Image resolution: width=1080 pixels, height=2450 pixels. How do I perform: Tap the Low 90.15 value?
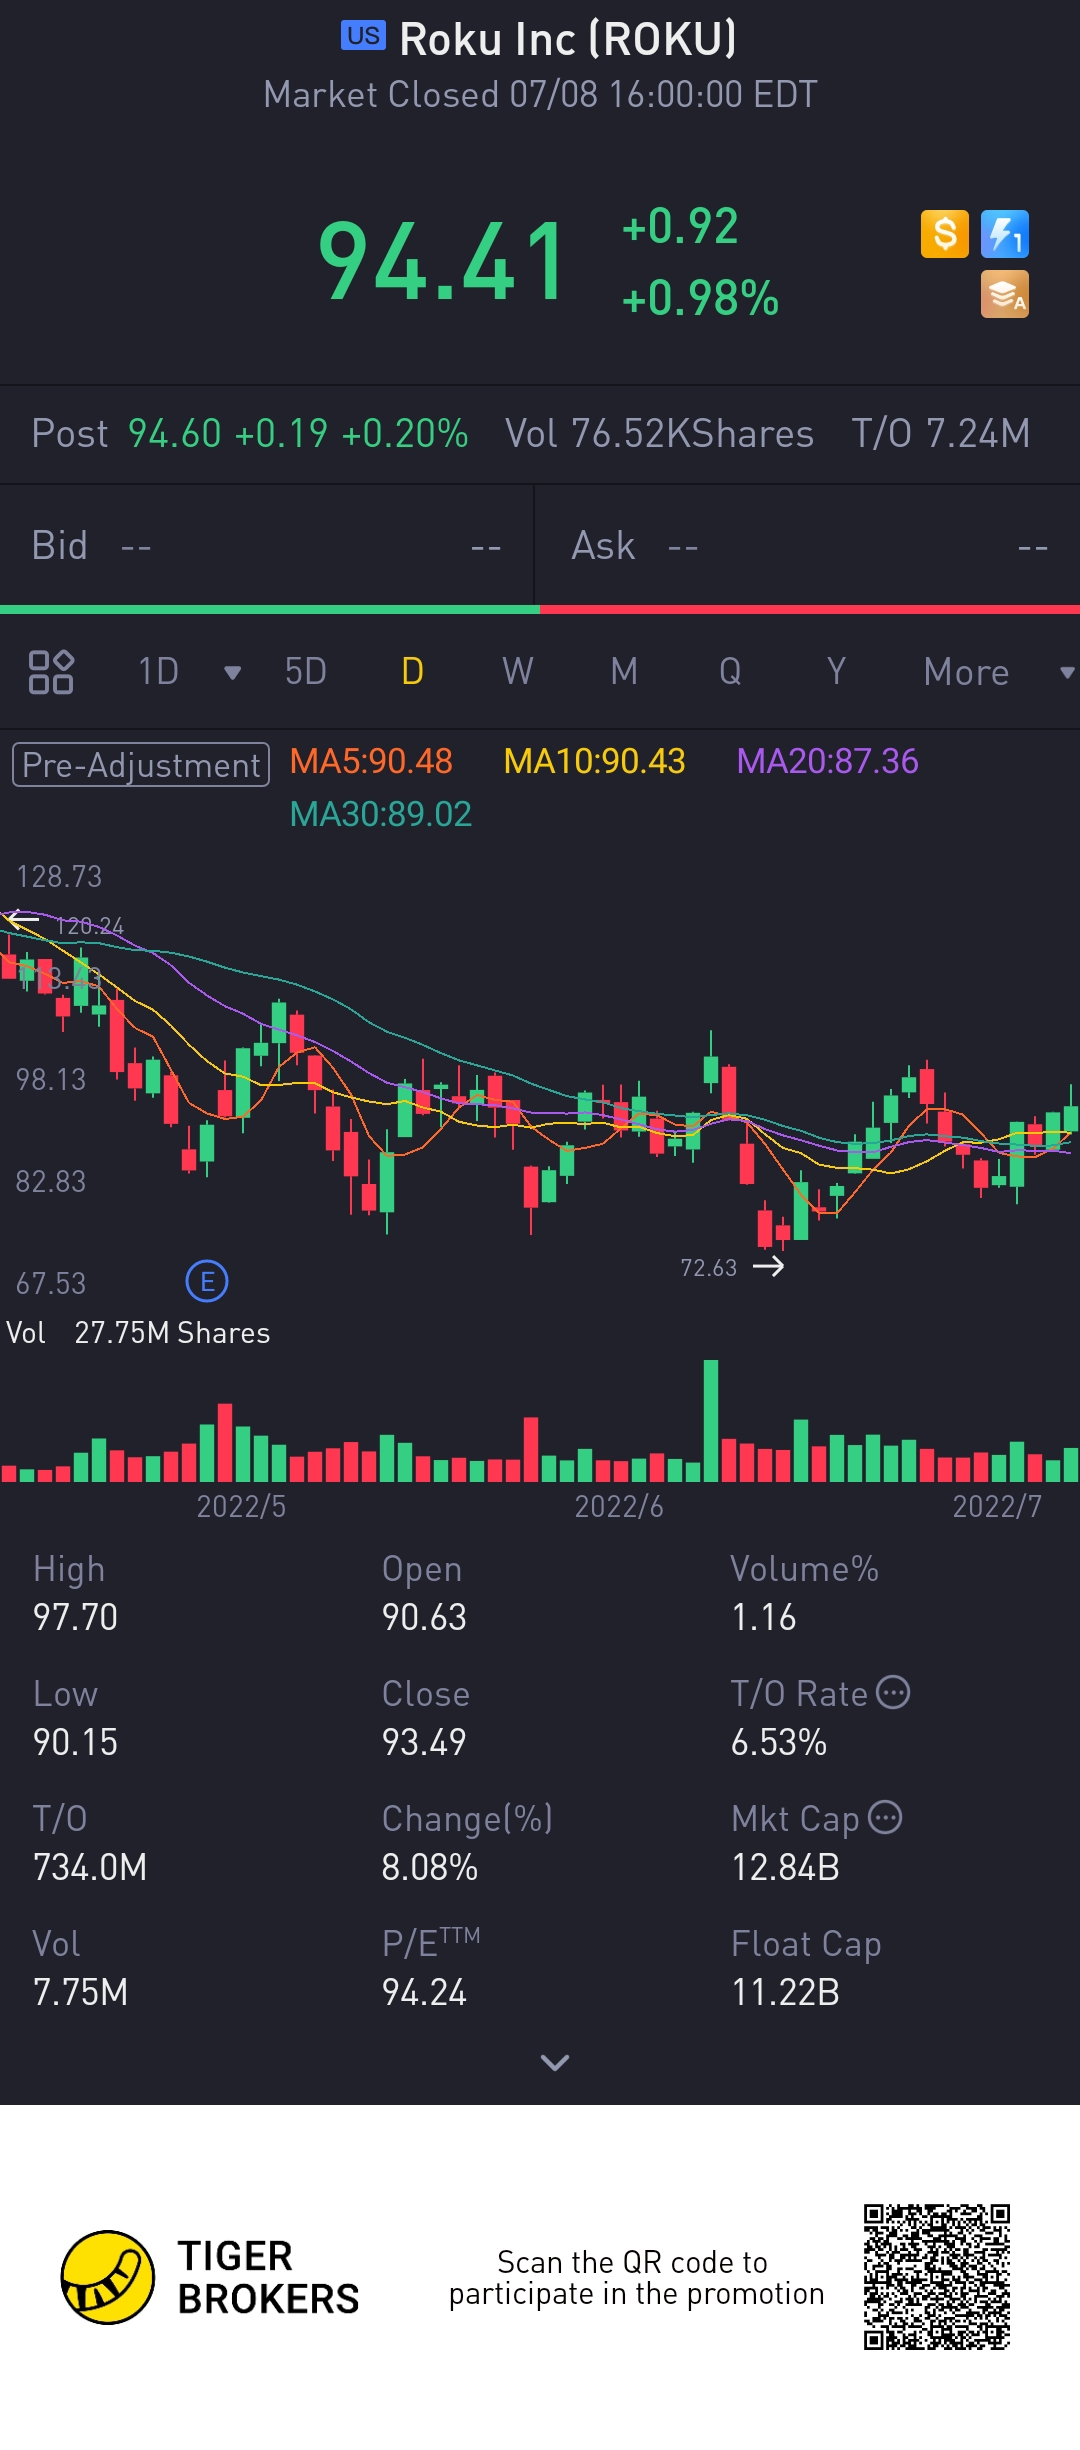pos(76,1742)
